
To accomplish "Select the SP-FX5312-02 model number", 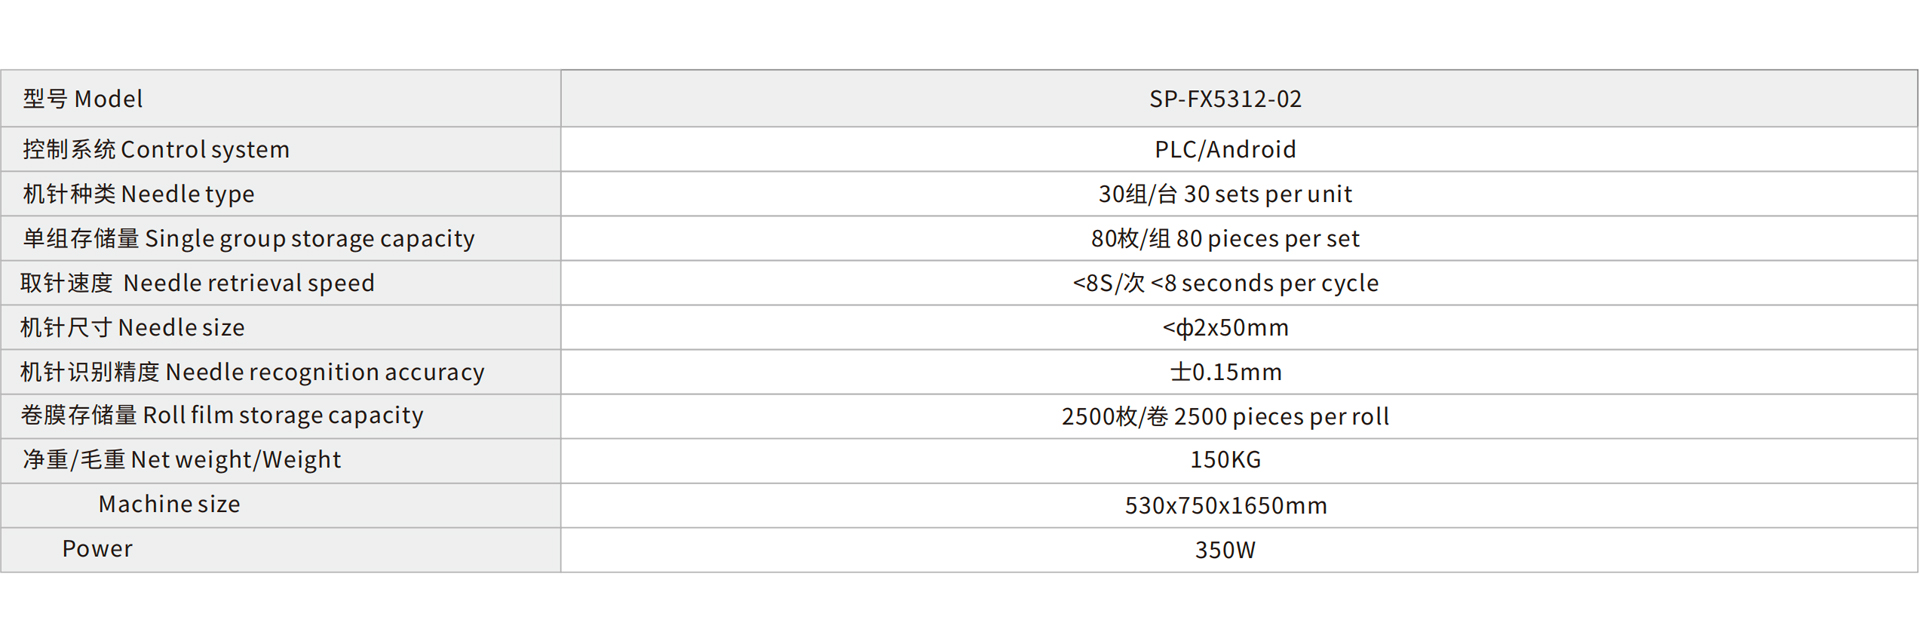I will [x=1225, y=99].
